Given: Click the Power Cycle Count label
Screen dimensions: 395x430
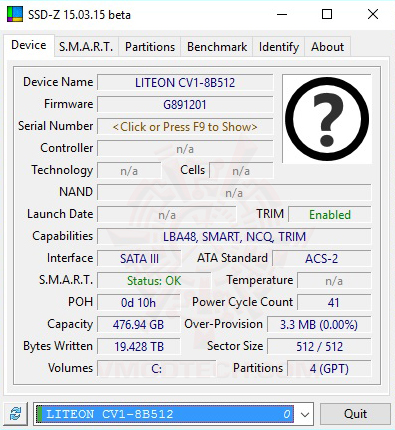Looking at the screenshot, I should [x=243, y=302].
